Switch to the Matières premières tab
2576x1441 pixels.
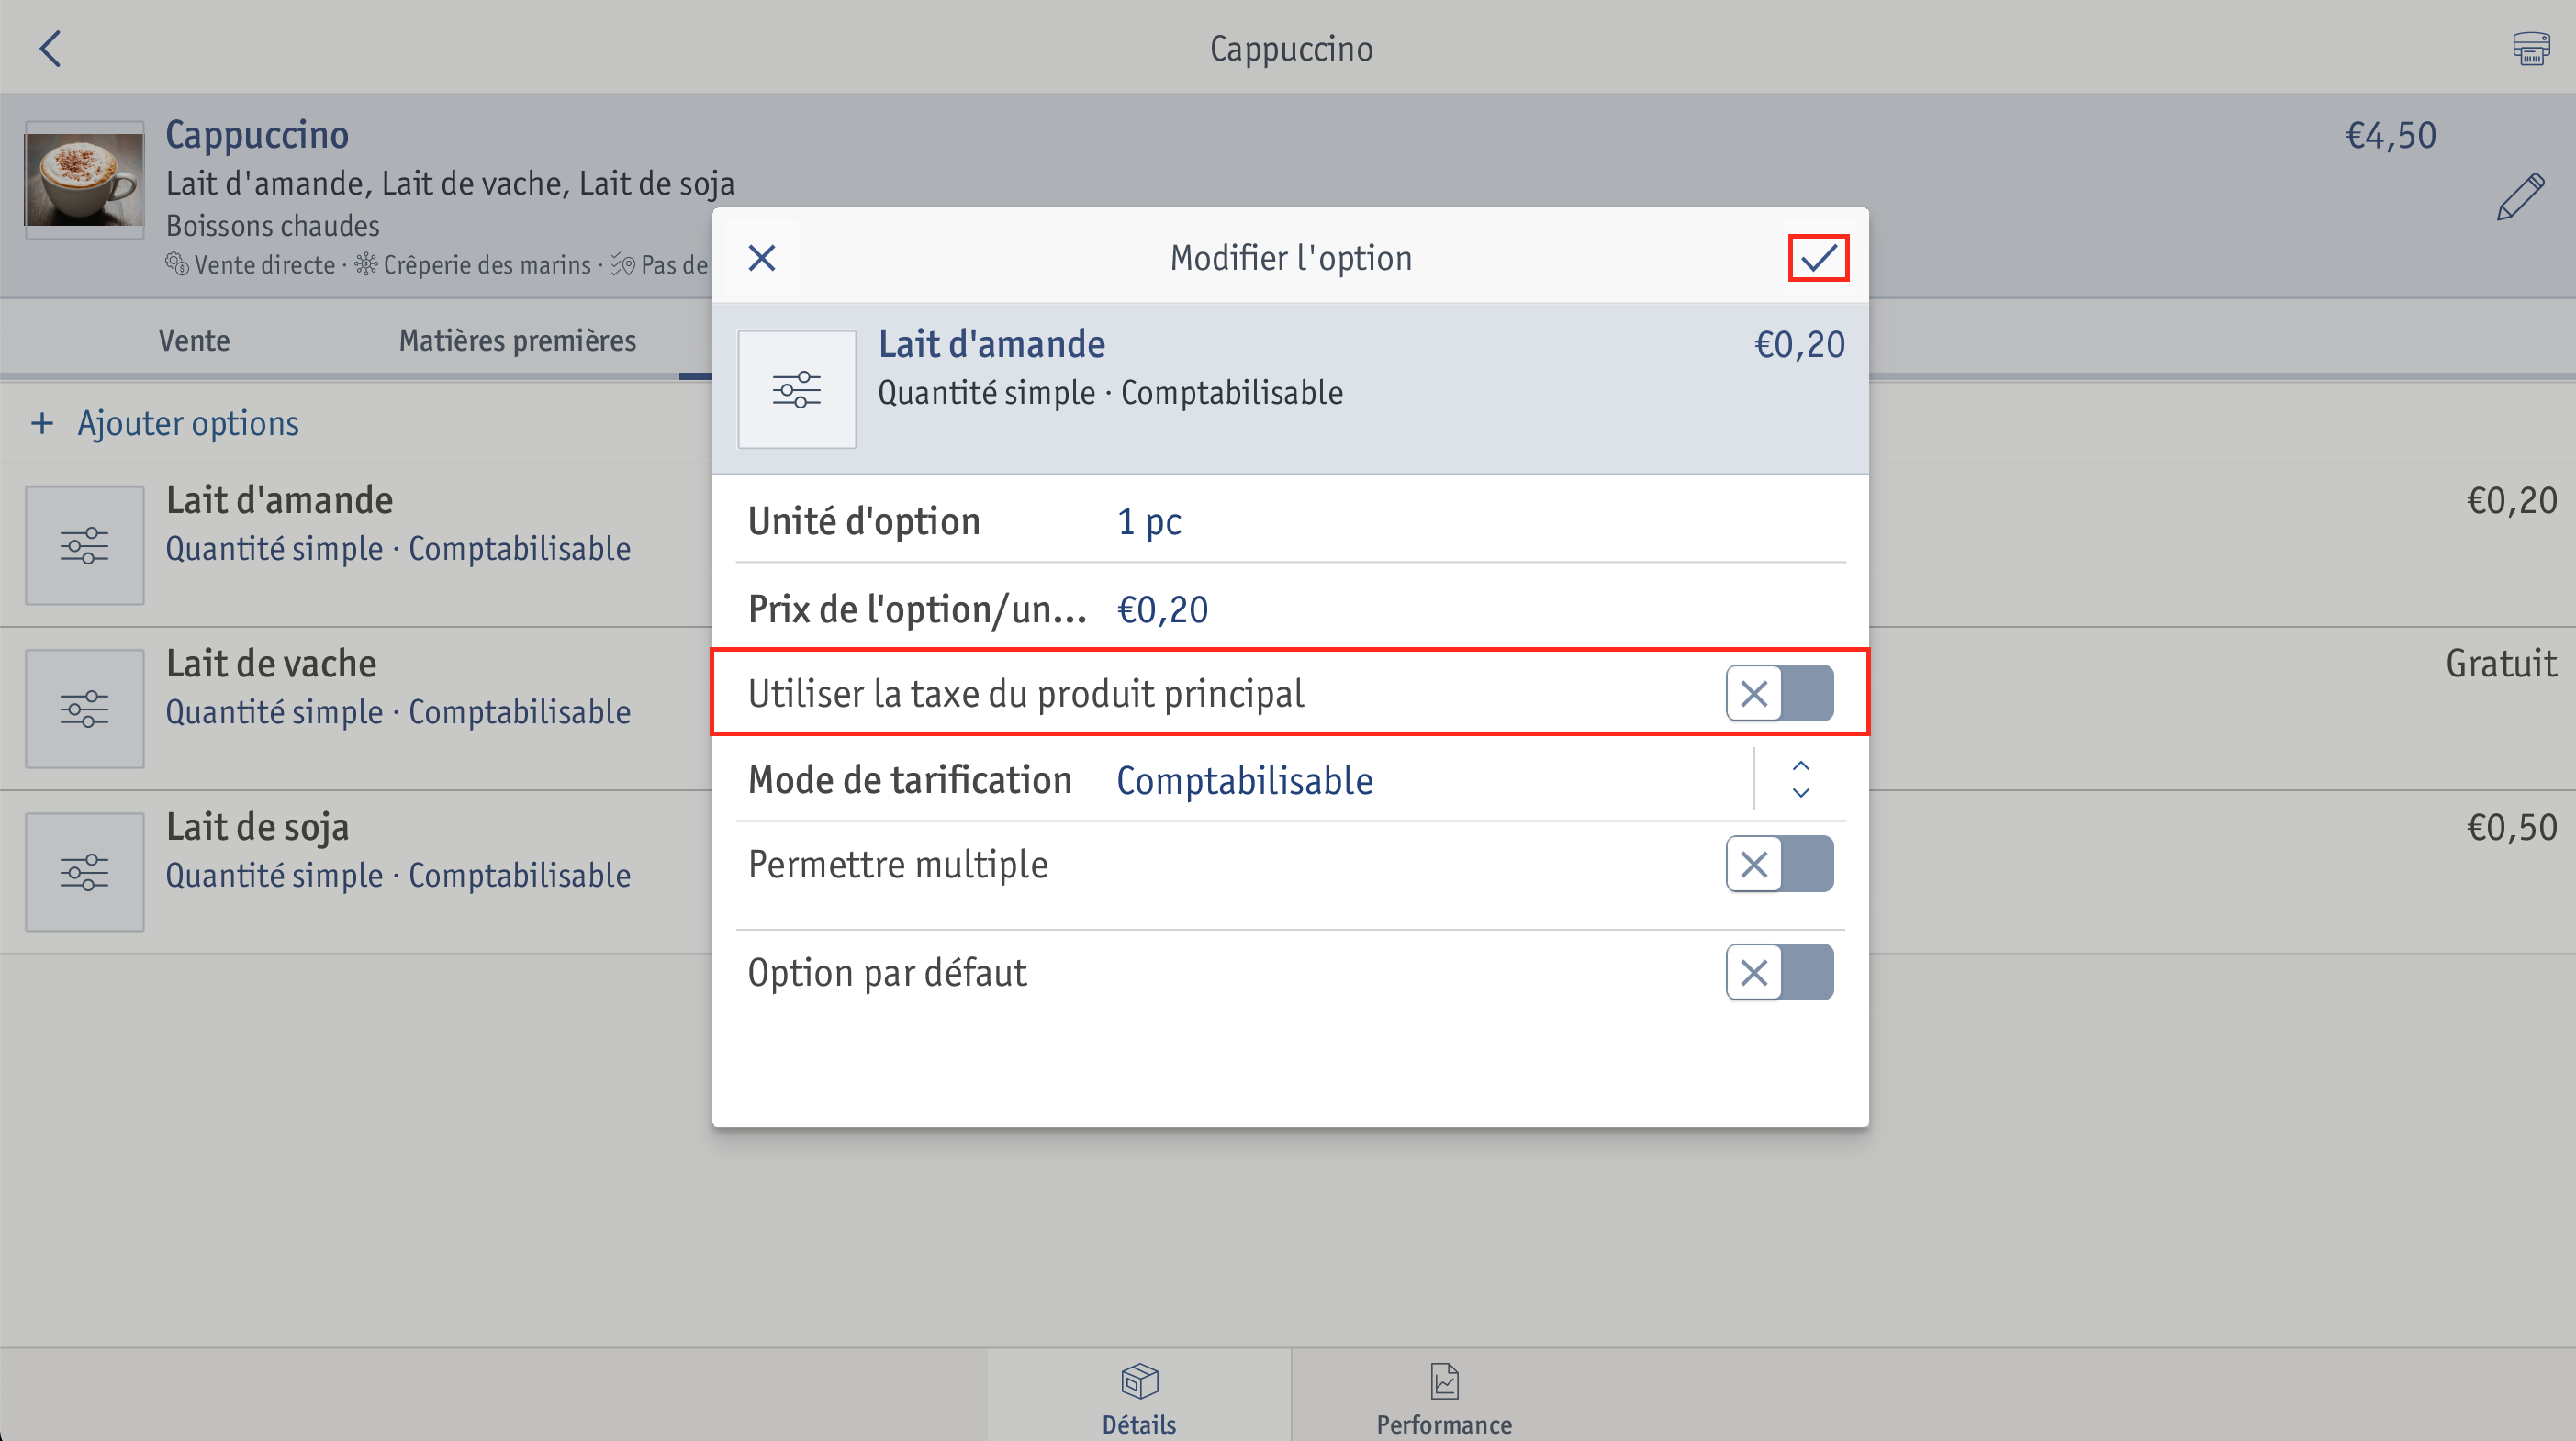tap(517, 340)
